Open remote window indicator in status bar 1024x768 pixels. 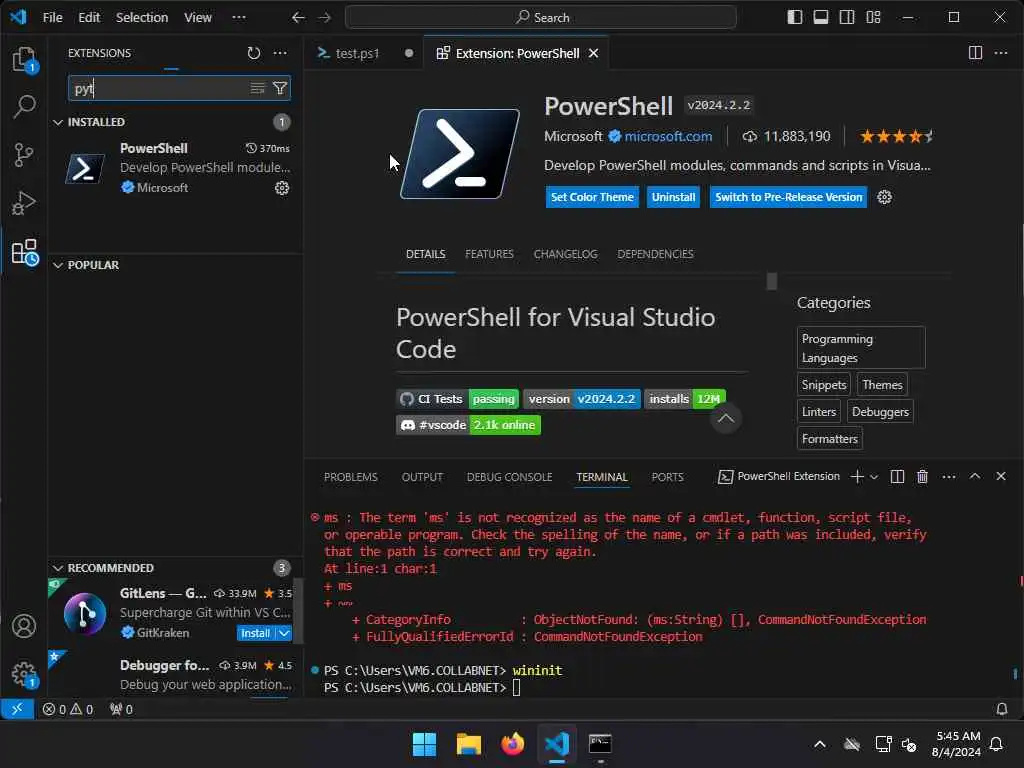click(17, 709)
